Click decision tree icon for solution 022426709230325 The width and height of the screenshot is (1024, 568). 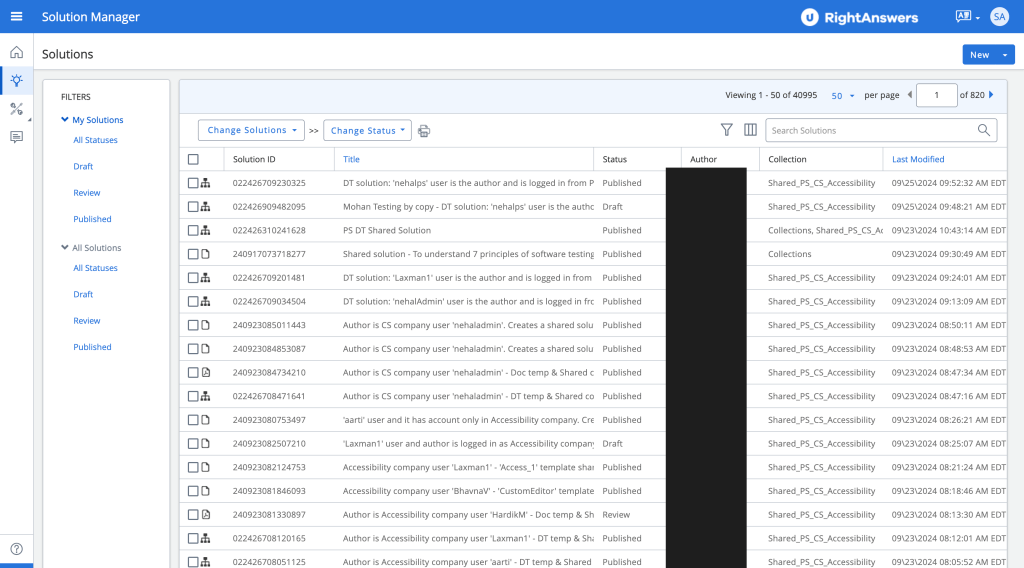point(206,183)
